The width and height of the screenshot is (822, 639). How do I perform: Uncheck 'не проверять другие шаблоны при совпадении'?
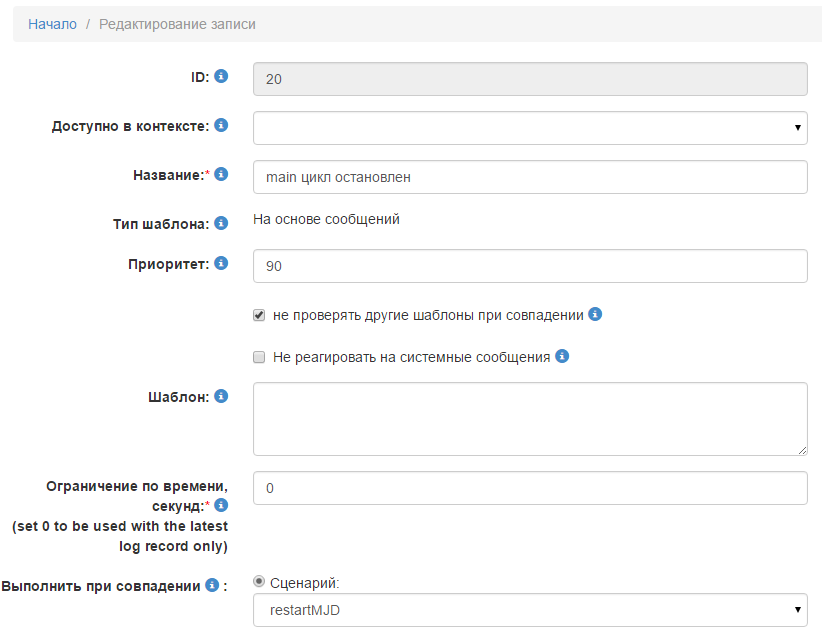click(x=259, y=315)
